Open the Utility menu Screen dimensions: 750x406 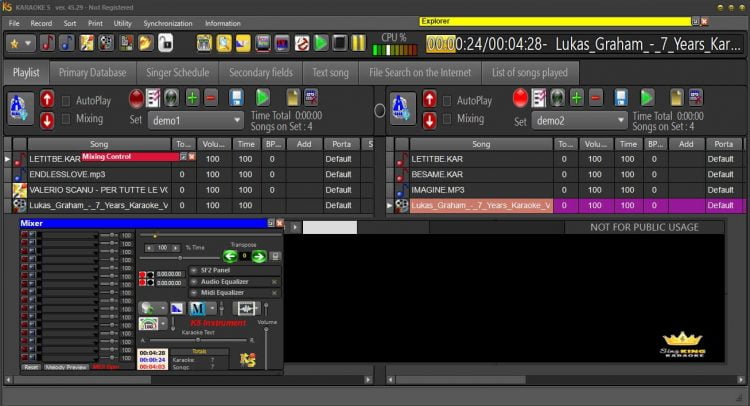[x=122, y=23]
